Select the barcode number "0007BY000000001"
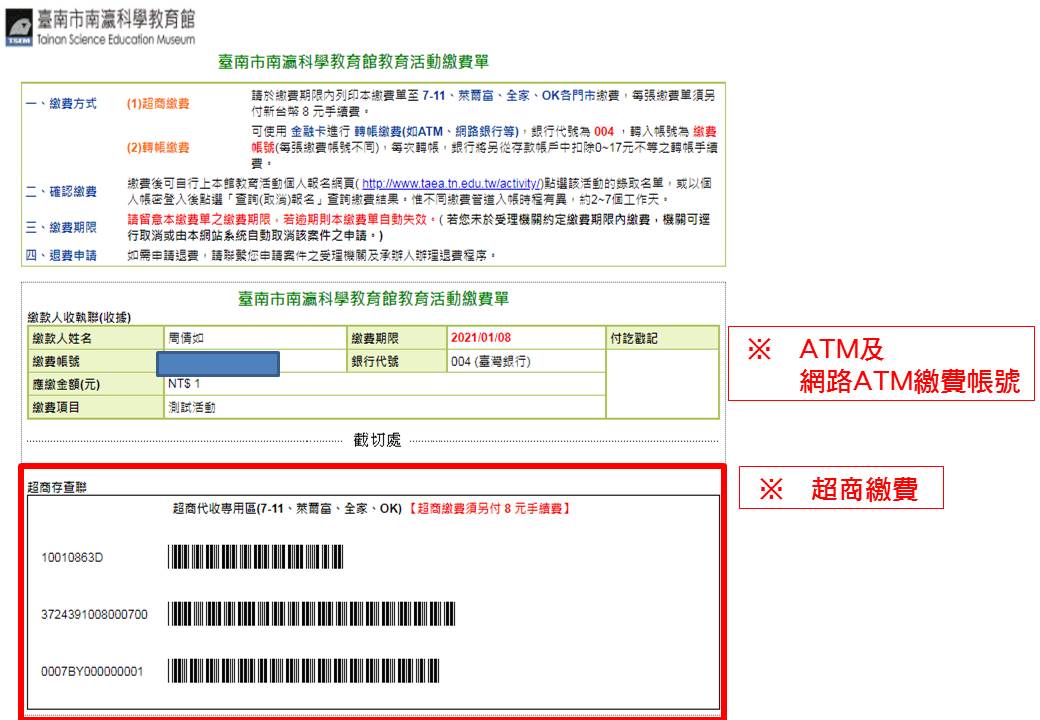 click(x=92, y=672)
